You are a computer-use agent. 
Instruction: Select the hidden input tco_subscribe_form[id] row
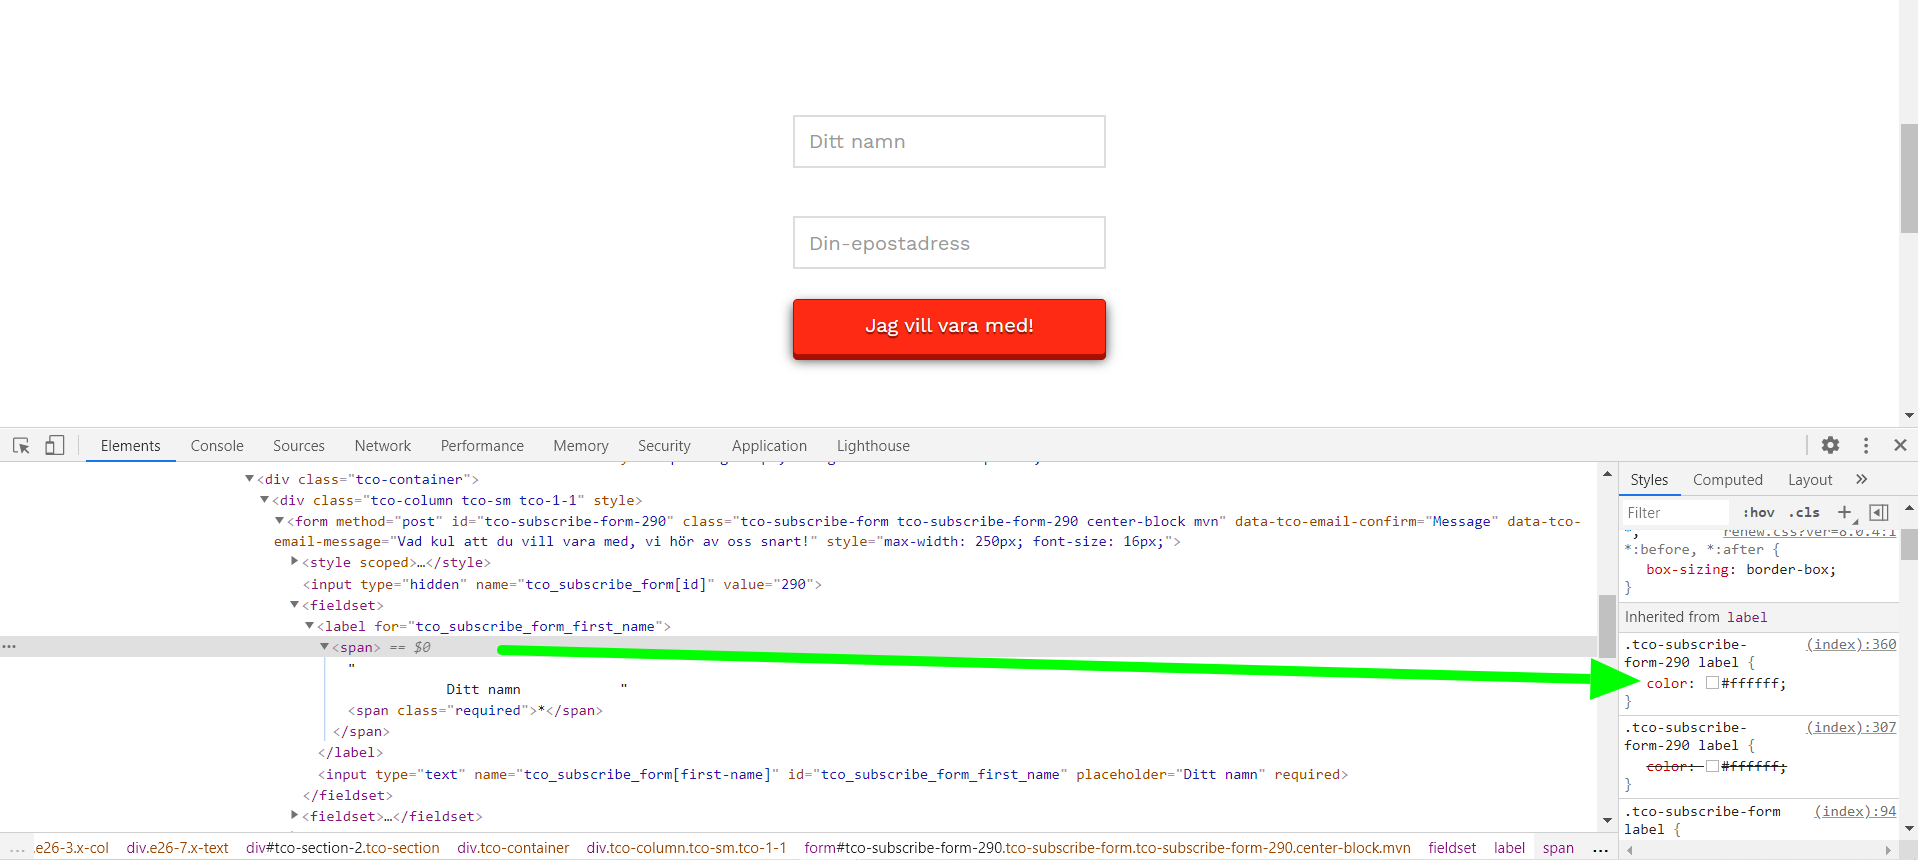562,584
